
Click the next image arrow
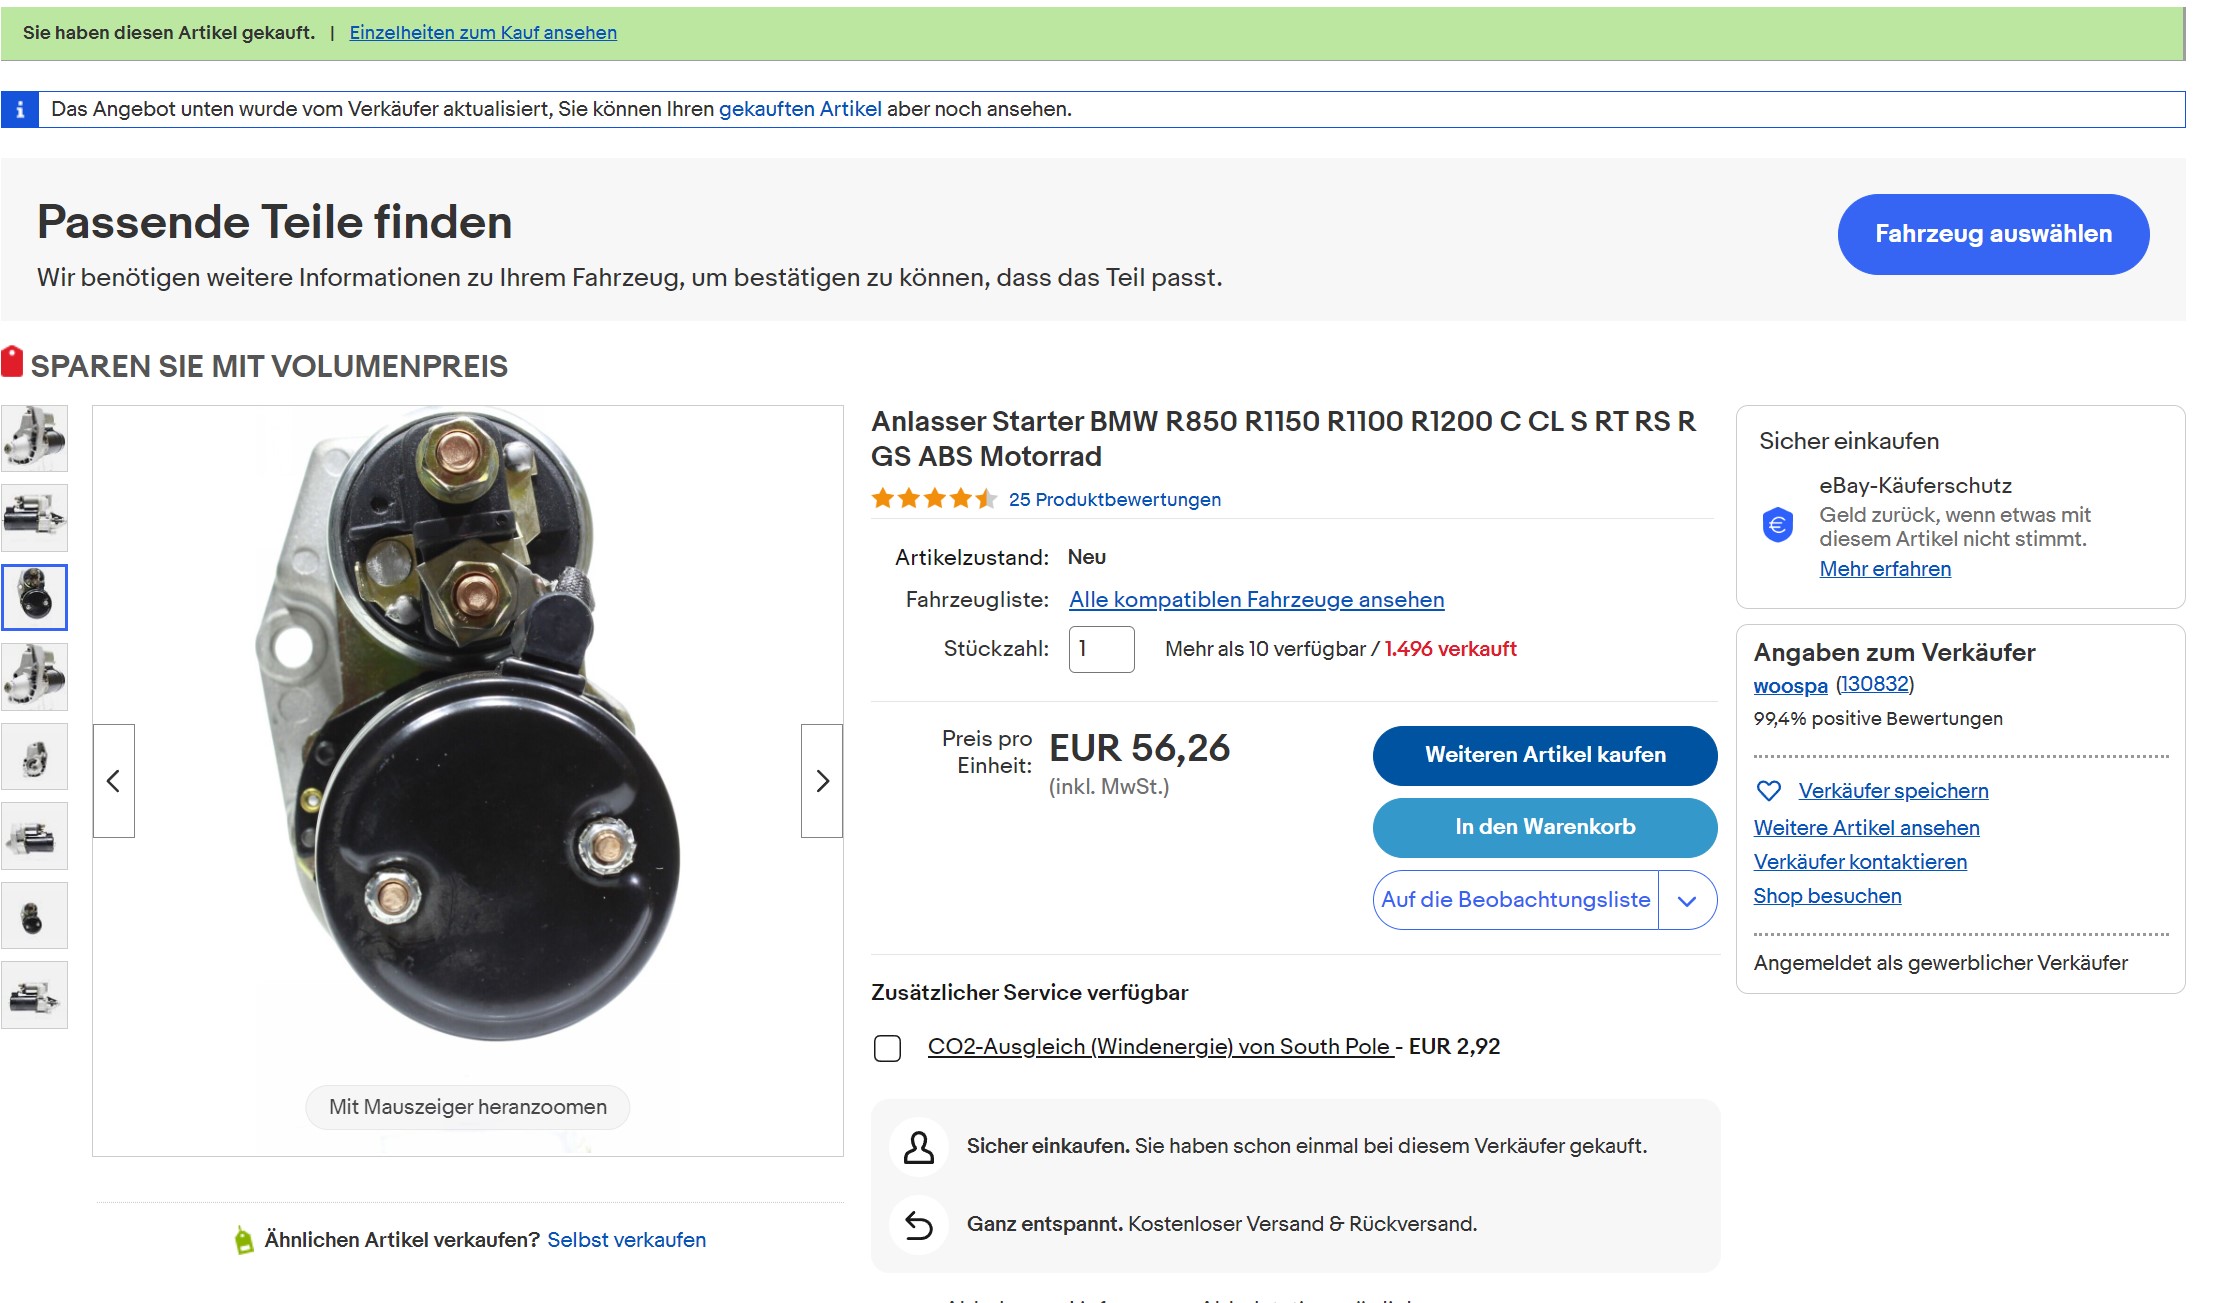click(x=822, y=781)
